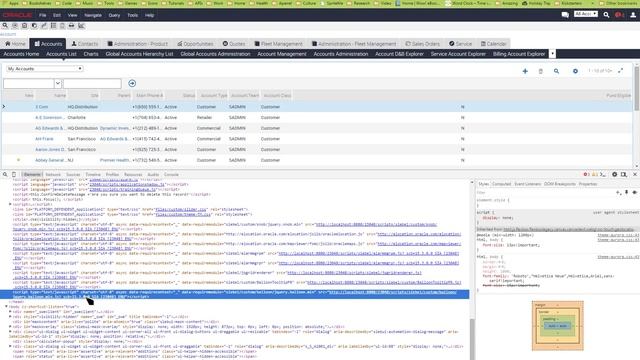
Task: Click the header search magnifier icon
Action: click(606, 15)
